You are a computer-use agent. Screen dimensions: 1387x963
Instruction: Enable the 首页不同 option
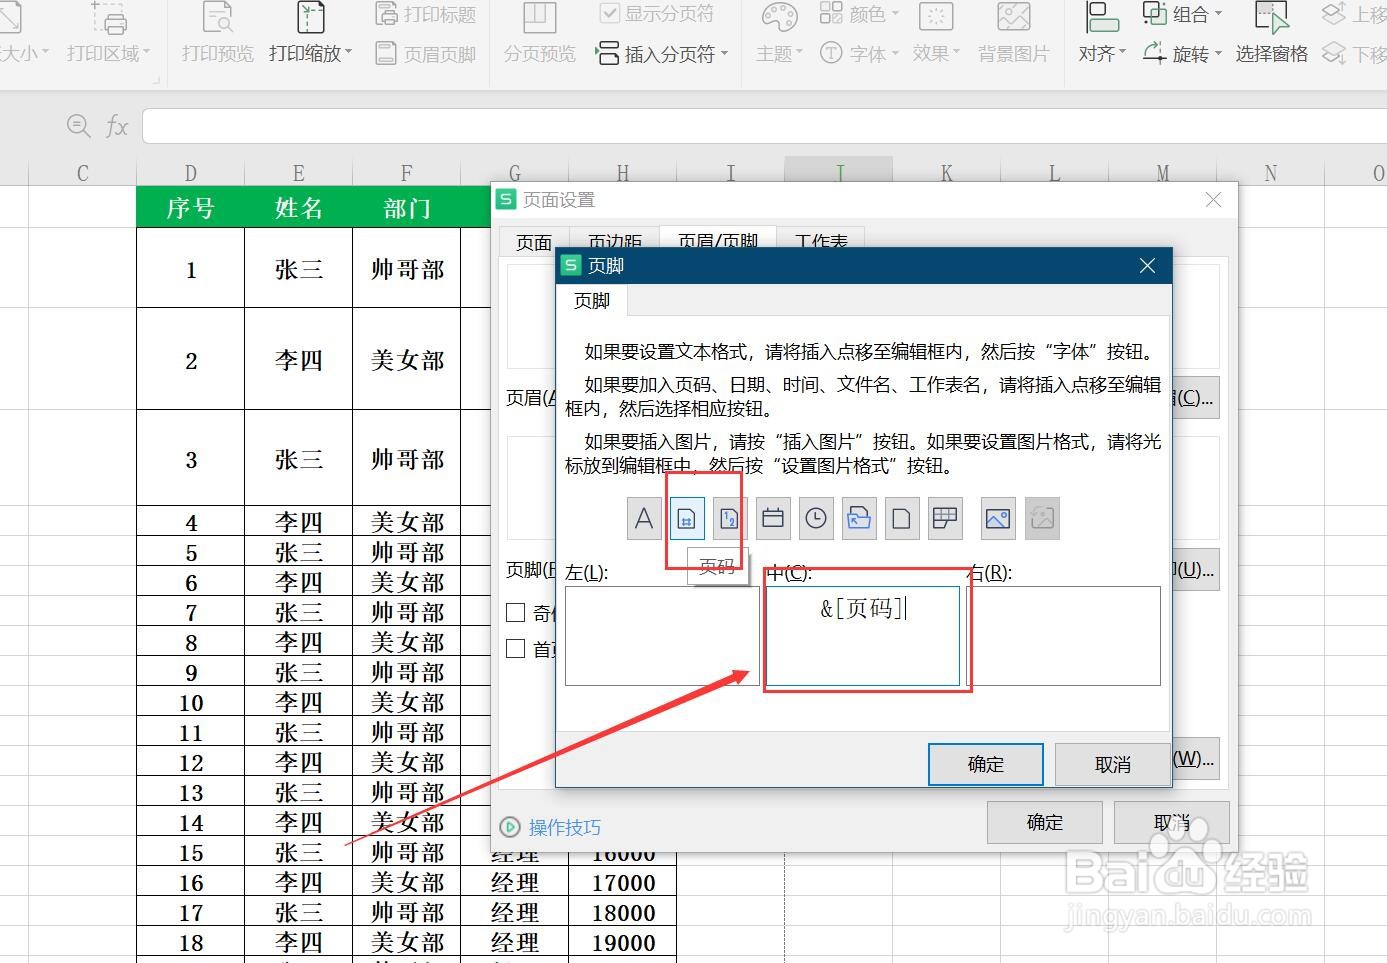click(x=516, y=648)
